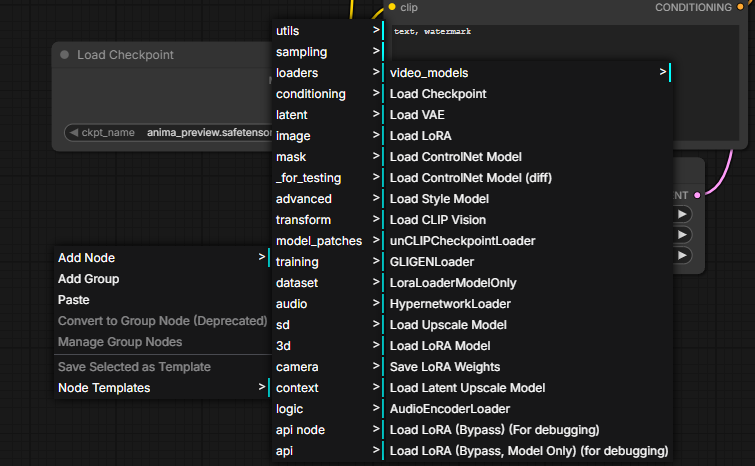The width and height of the screenshot is (755, 466).
Task: Click the middle increment arrow on right node
Action: 682,234
